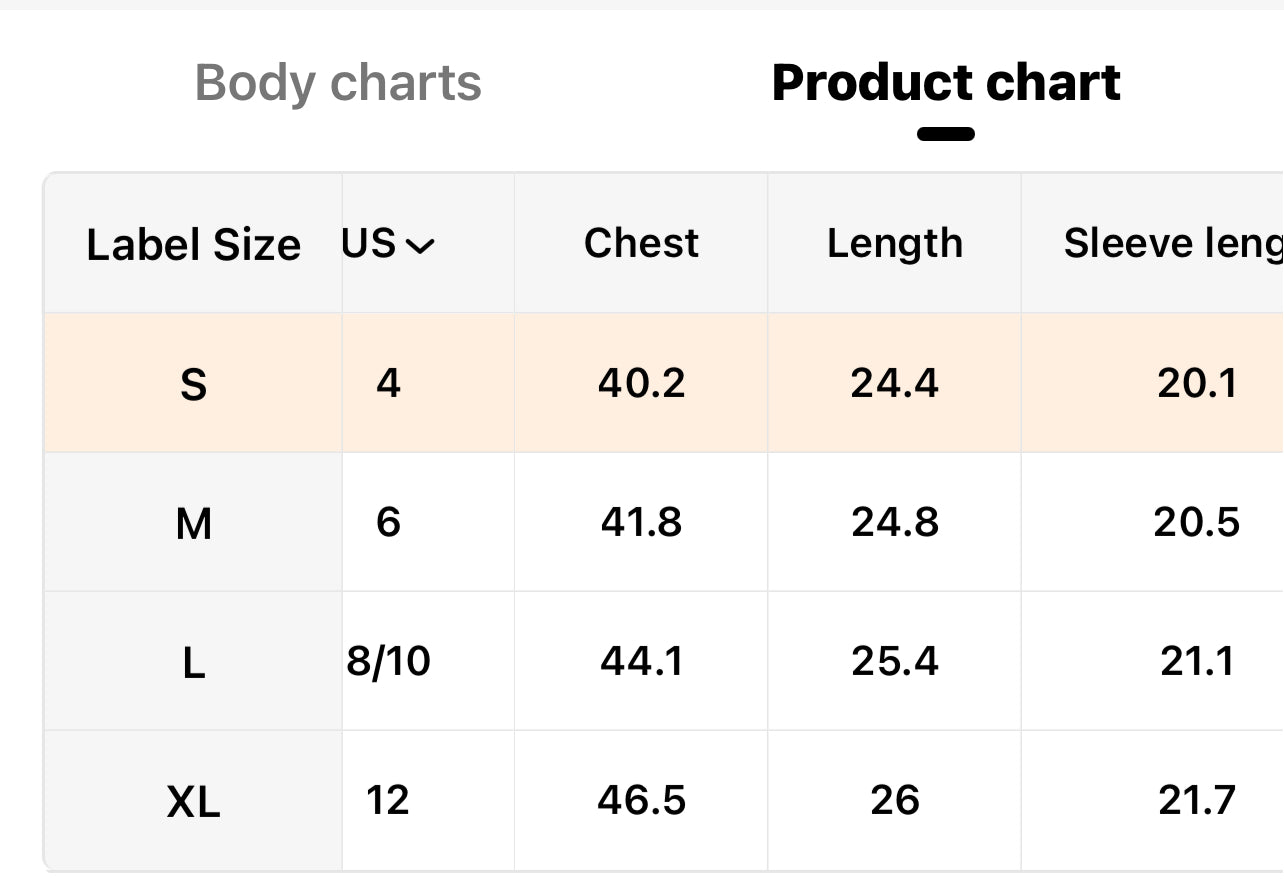
Task: Click the 8/10 US size cell
Action: [x=388, y=661]
